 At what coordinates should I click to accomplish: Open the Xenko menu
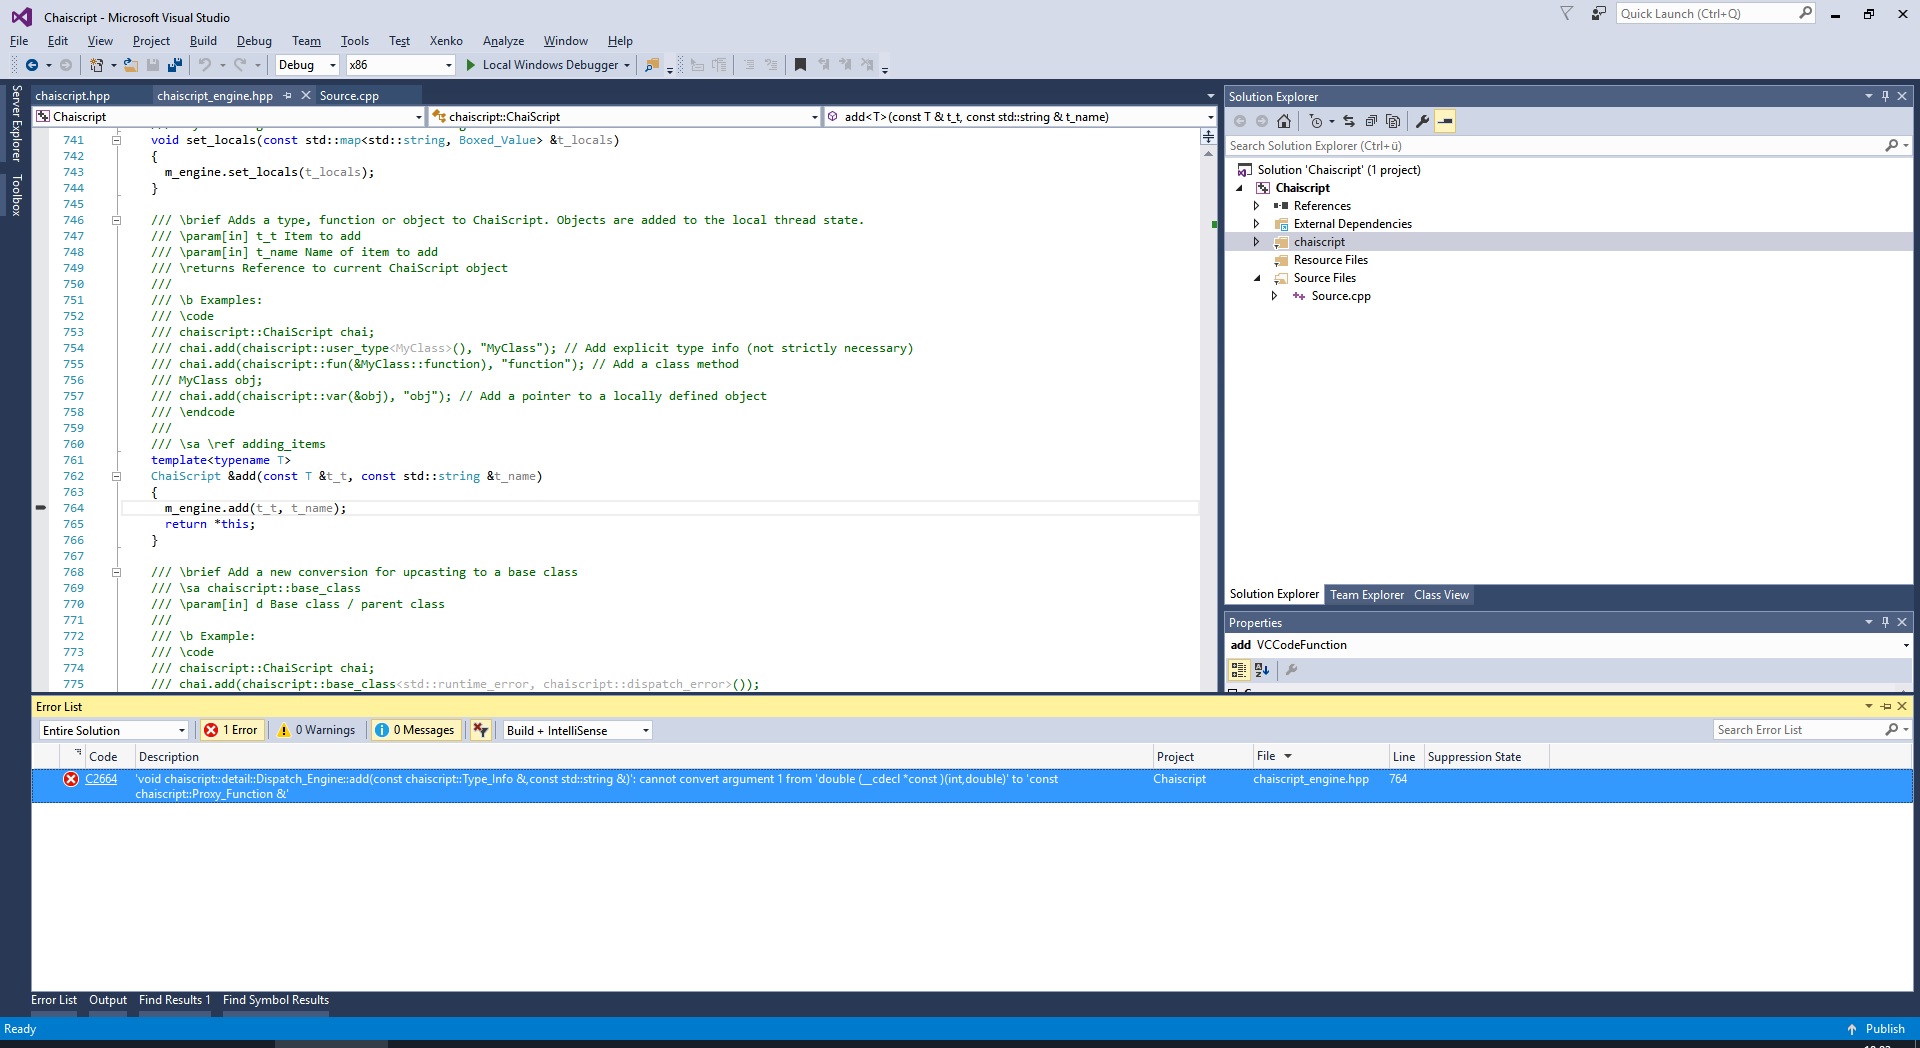point(446,41)
